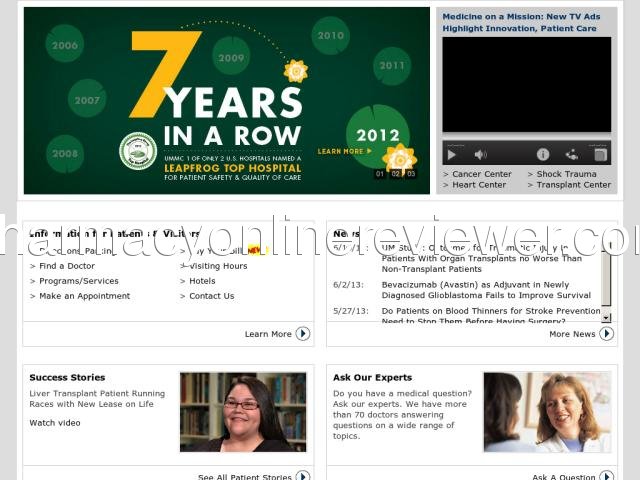640x480 pixels.
Task: Click See All Patient Stories arrow icon
Action: [303, 476]
